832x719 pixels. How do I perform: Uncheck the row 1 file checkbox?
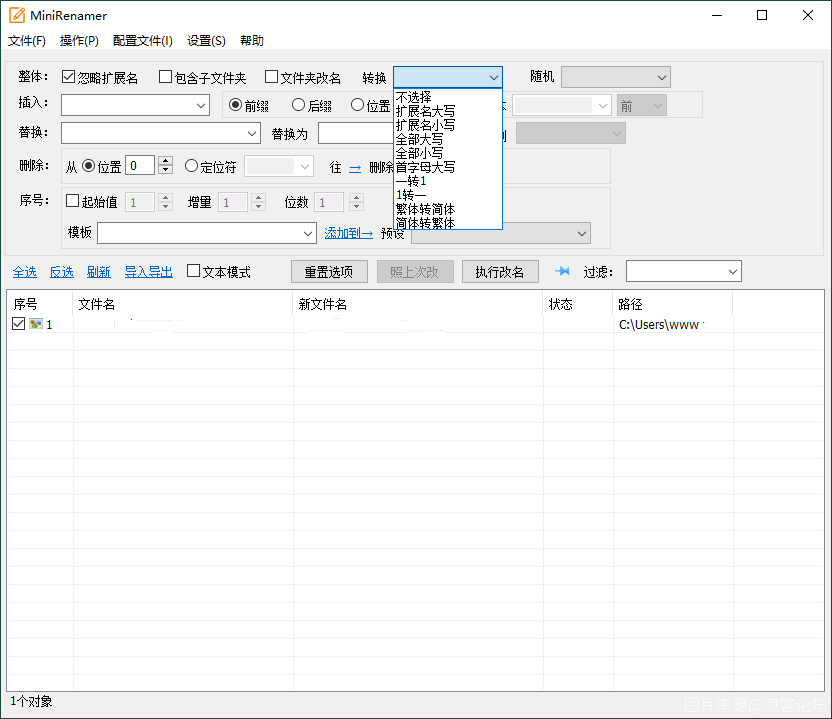(19, 324)
